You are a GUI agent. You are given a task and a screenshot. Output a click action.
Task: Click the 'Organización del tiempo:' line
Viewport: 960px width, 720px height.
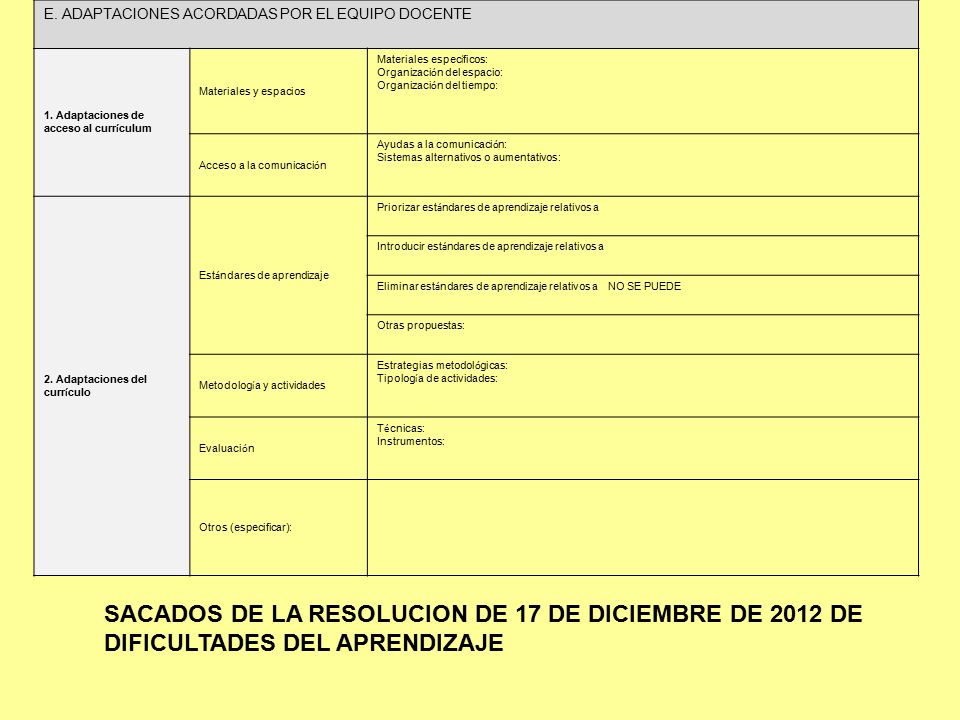point(437,85)
